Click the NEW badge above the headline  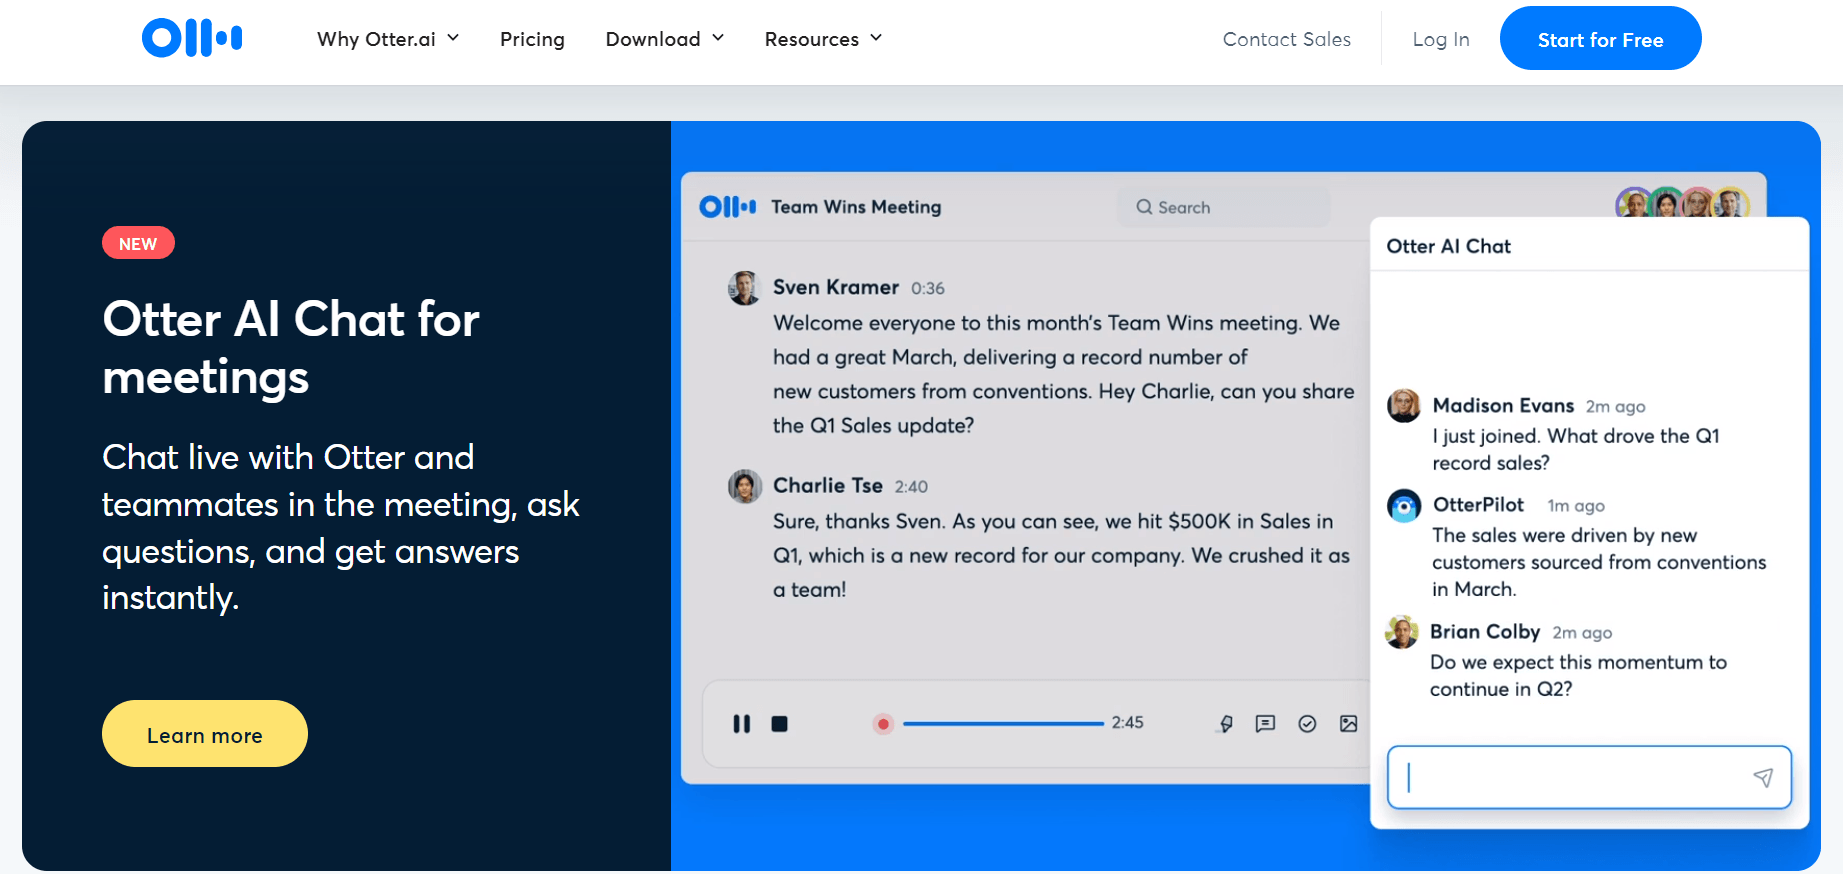pyautogui.click(x=138, y=243)
